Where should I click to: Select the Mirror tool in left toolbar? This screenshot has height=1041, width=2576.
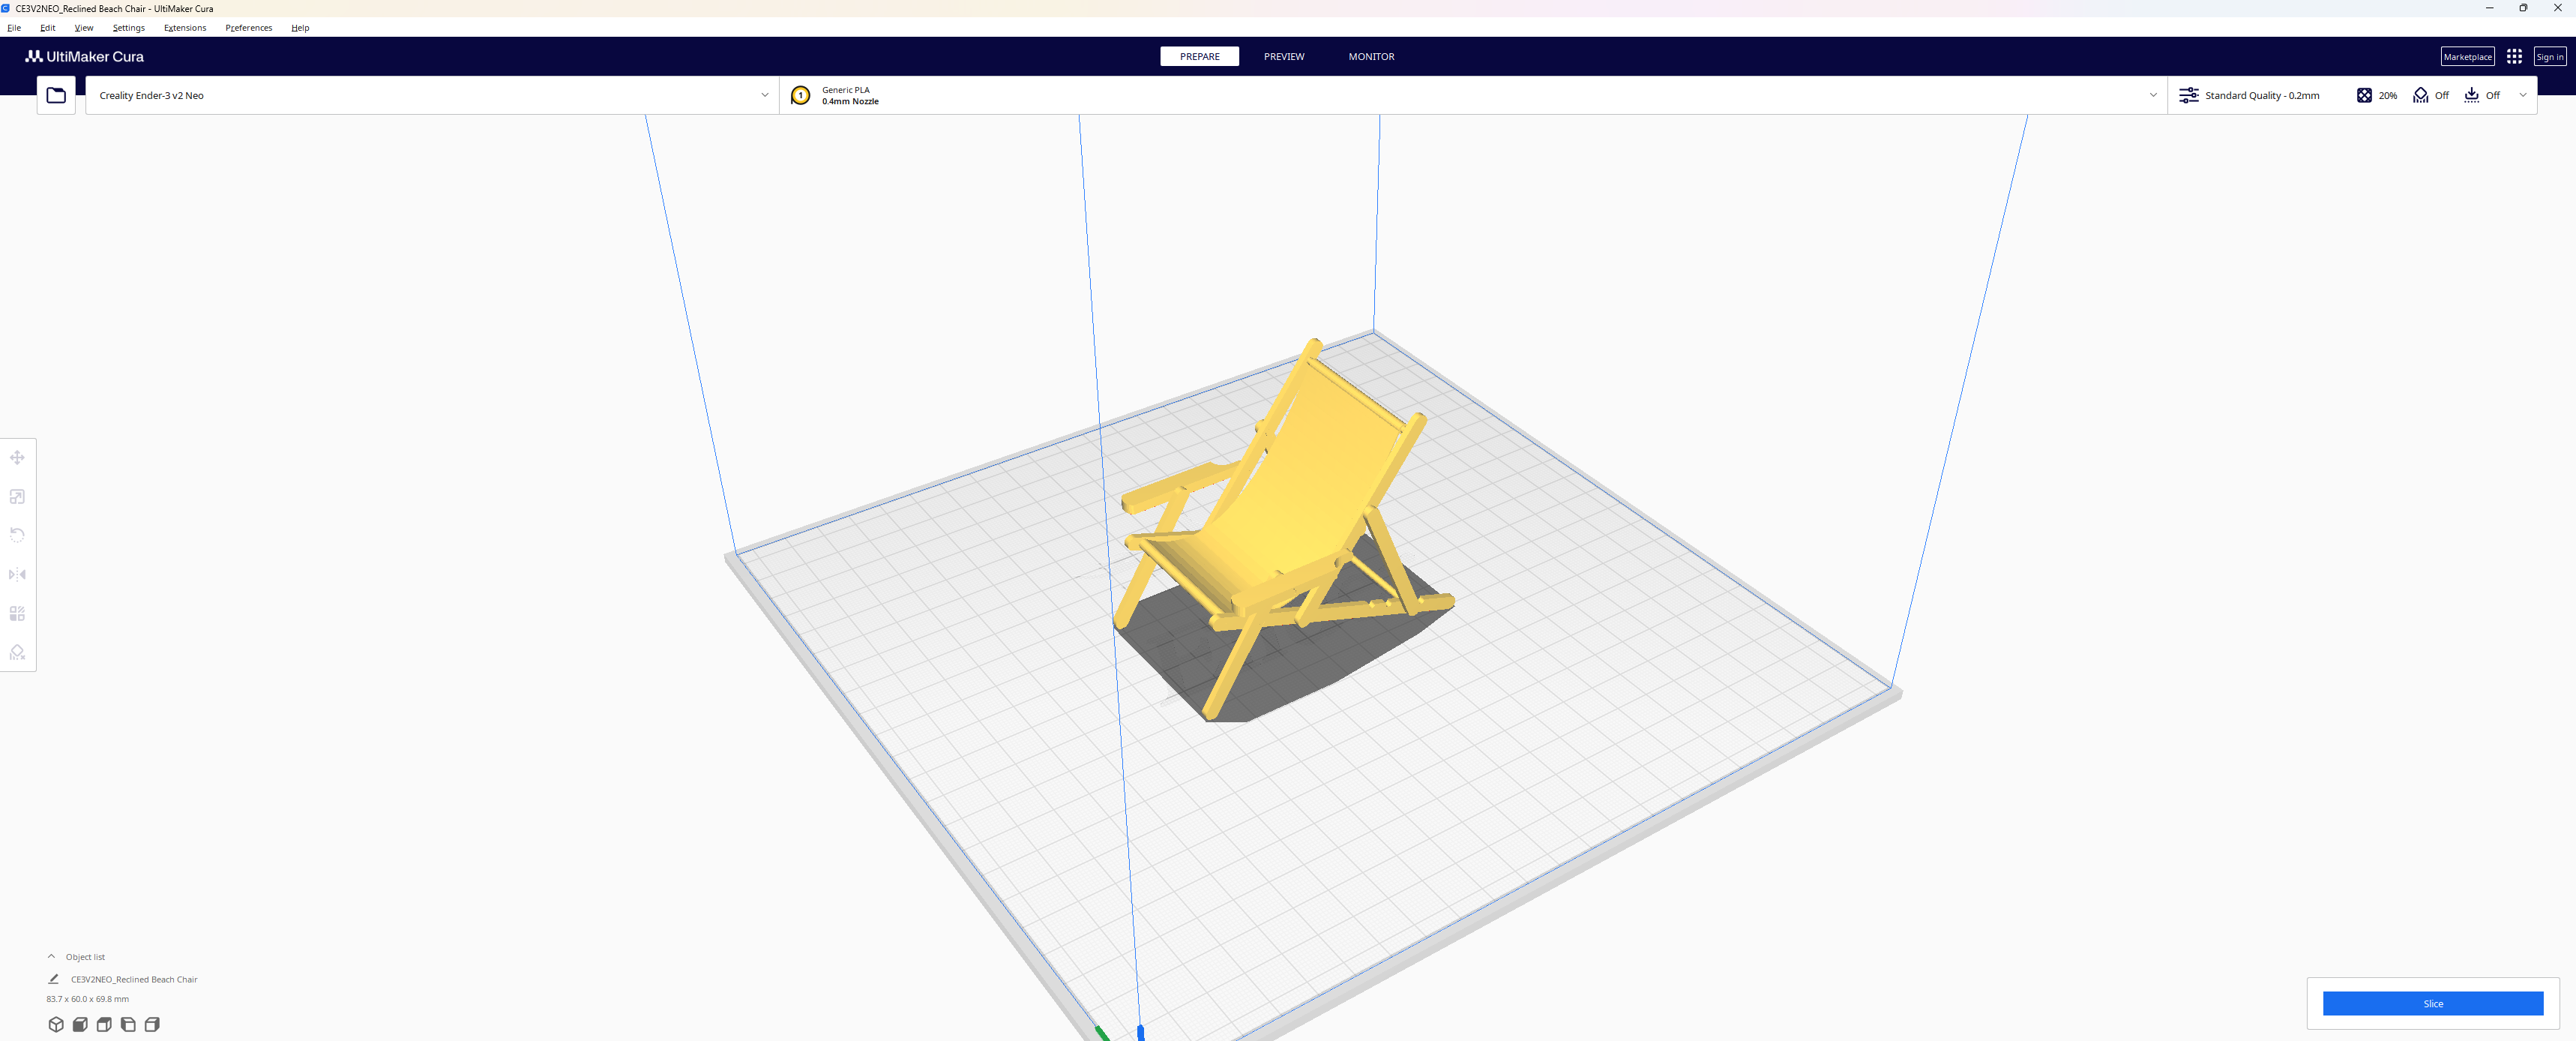click(17, 575)
